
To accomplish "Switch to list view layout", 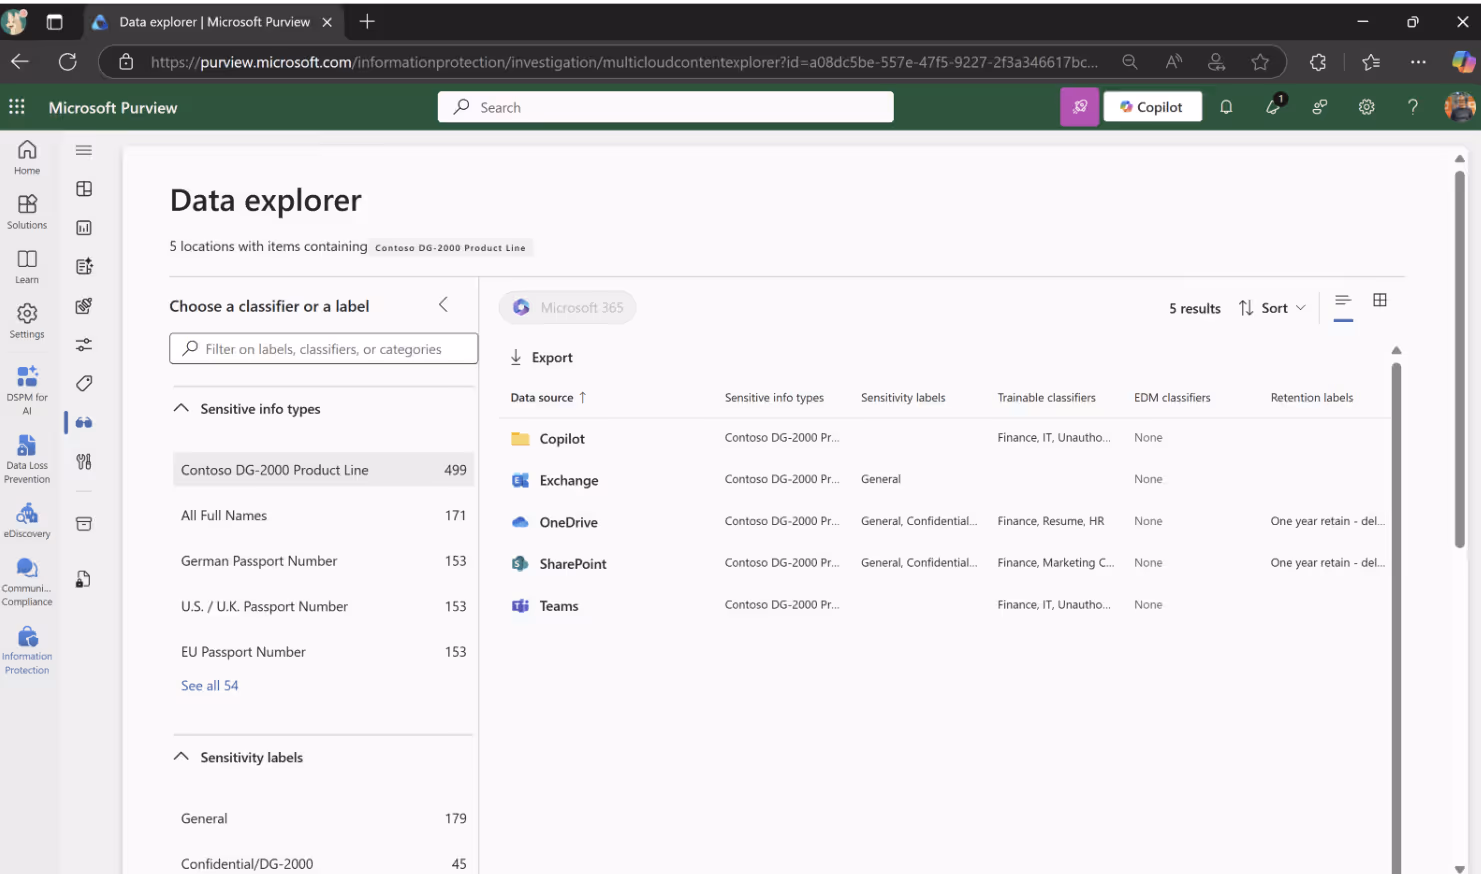I will 1343,301.
